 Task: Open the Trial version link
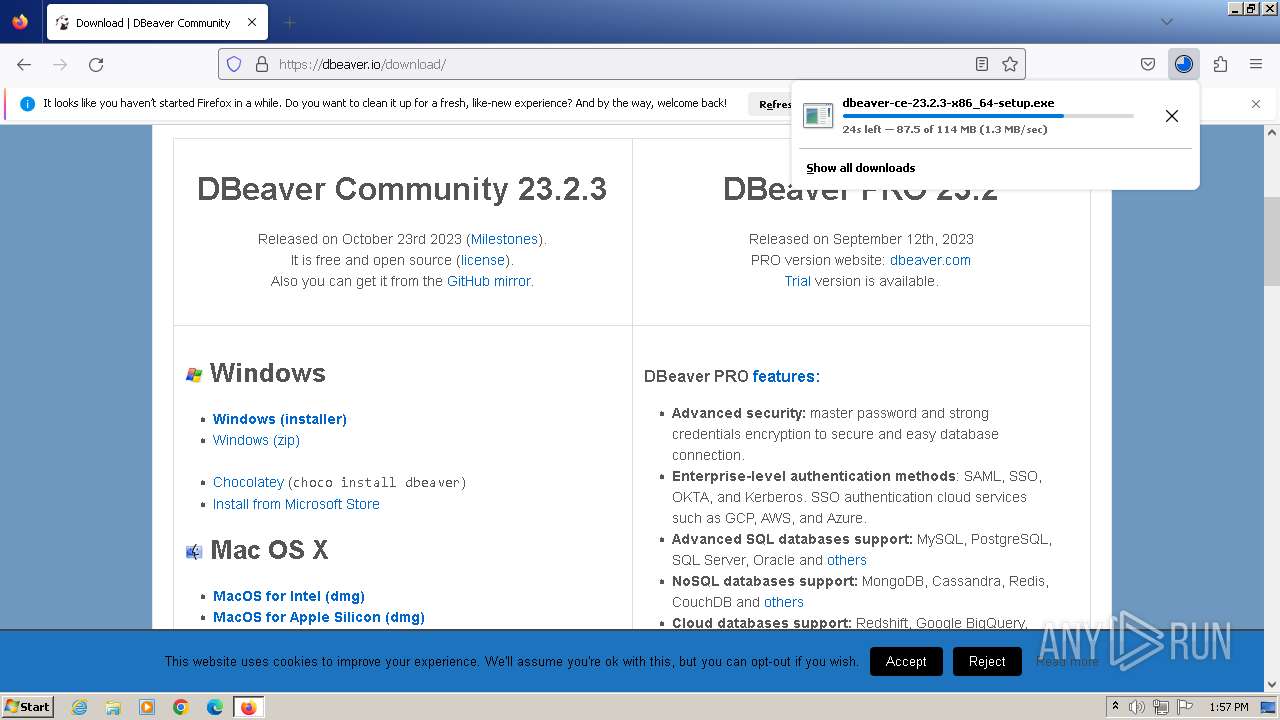[797, 281]
